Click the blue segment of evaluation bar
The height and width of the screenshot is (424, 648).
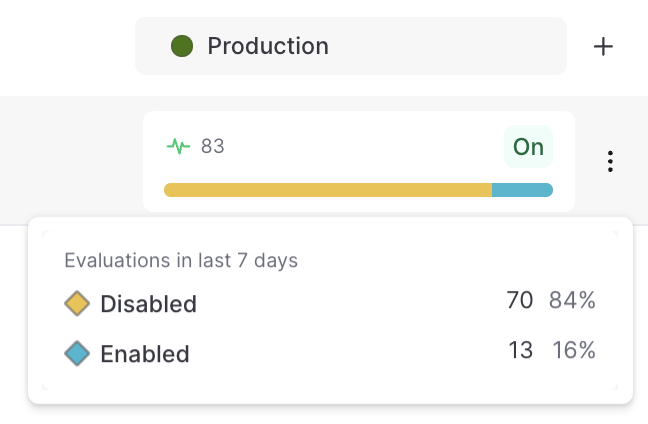(522, 190)
